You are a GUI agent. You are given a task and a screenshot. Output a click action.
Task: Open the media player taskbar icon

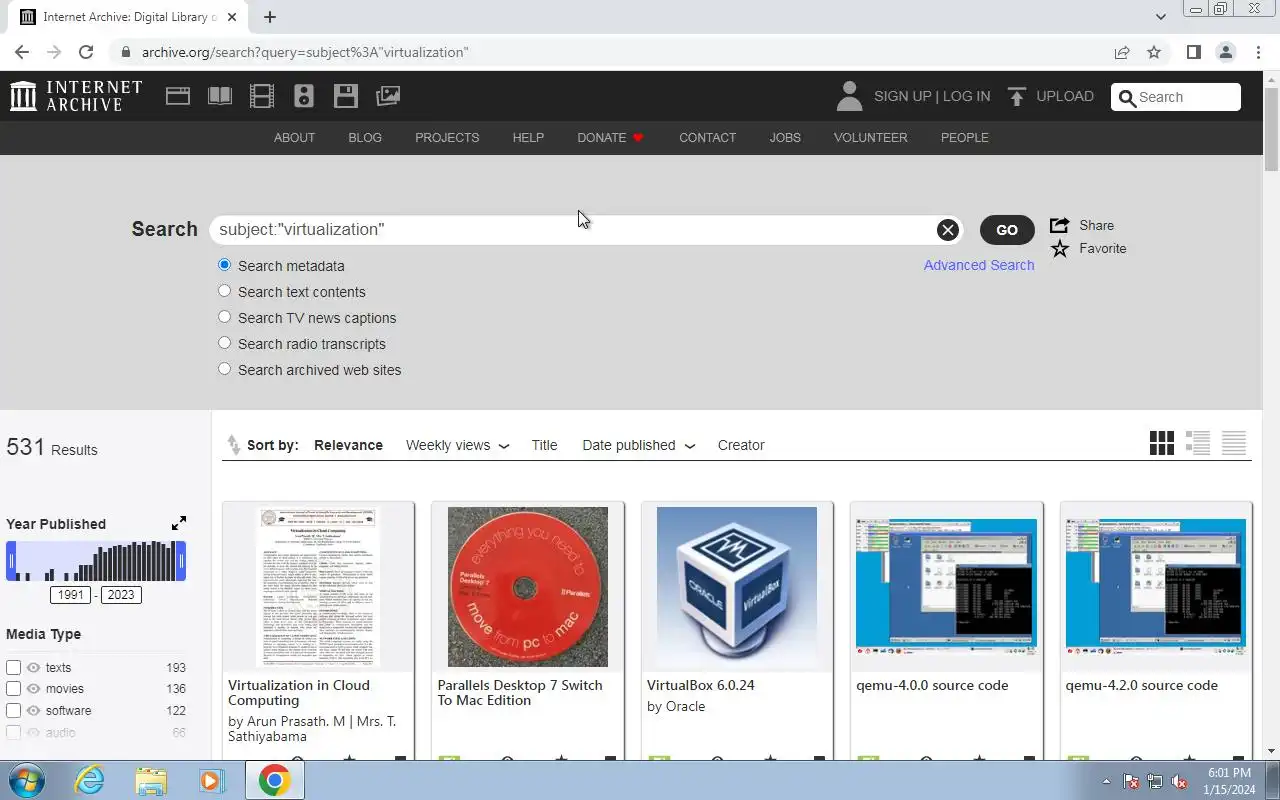pyautogui.click(x=212, y=780)
